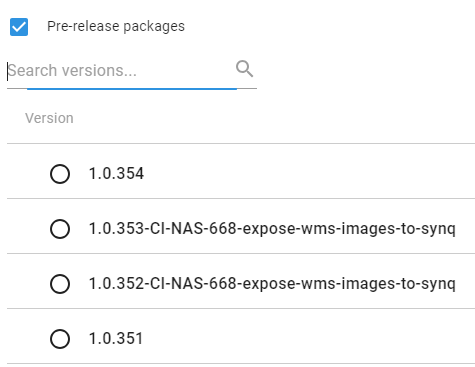The height and width of the screenshot is (367, 475).
Task: Click the blank space in the 1.0.354 row
Action: coord(300,174)
